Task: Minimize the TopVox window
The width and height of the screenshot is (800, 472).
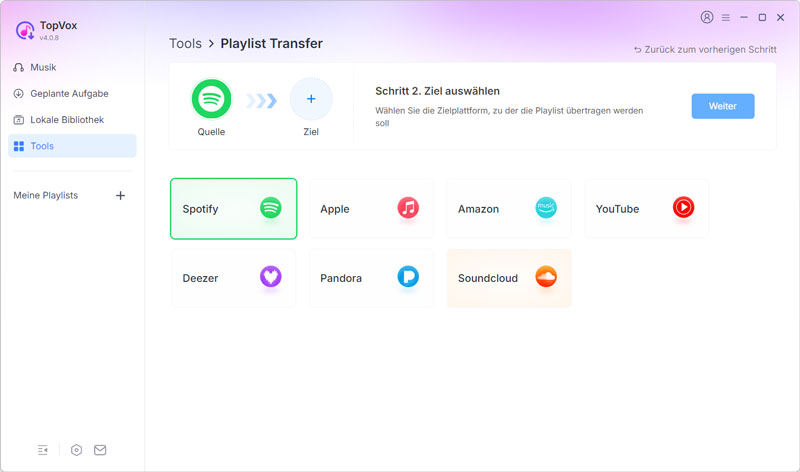Action: click(x=744, y=17)
